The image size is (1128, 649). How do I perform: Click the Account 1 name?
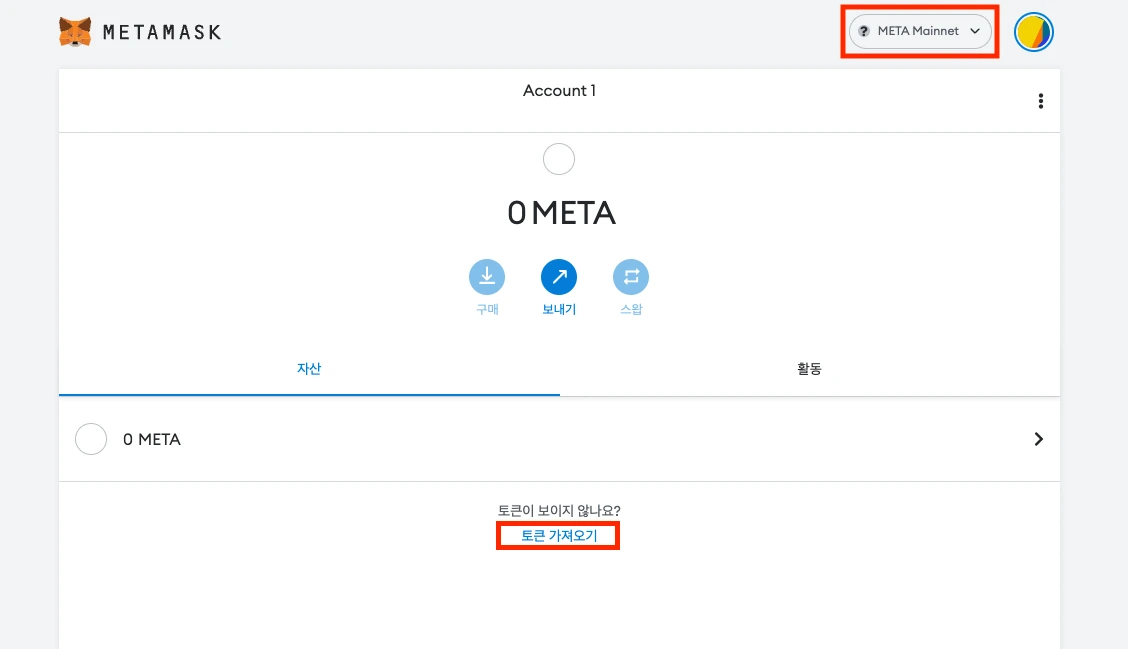[x=559, y=91]
